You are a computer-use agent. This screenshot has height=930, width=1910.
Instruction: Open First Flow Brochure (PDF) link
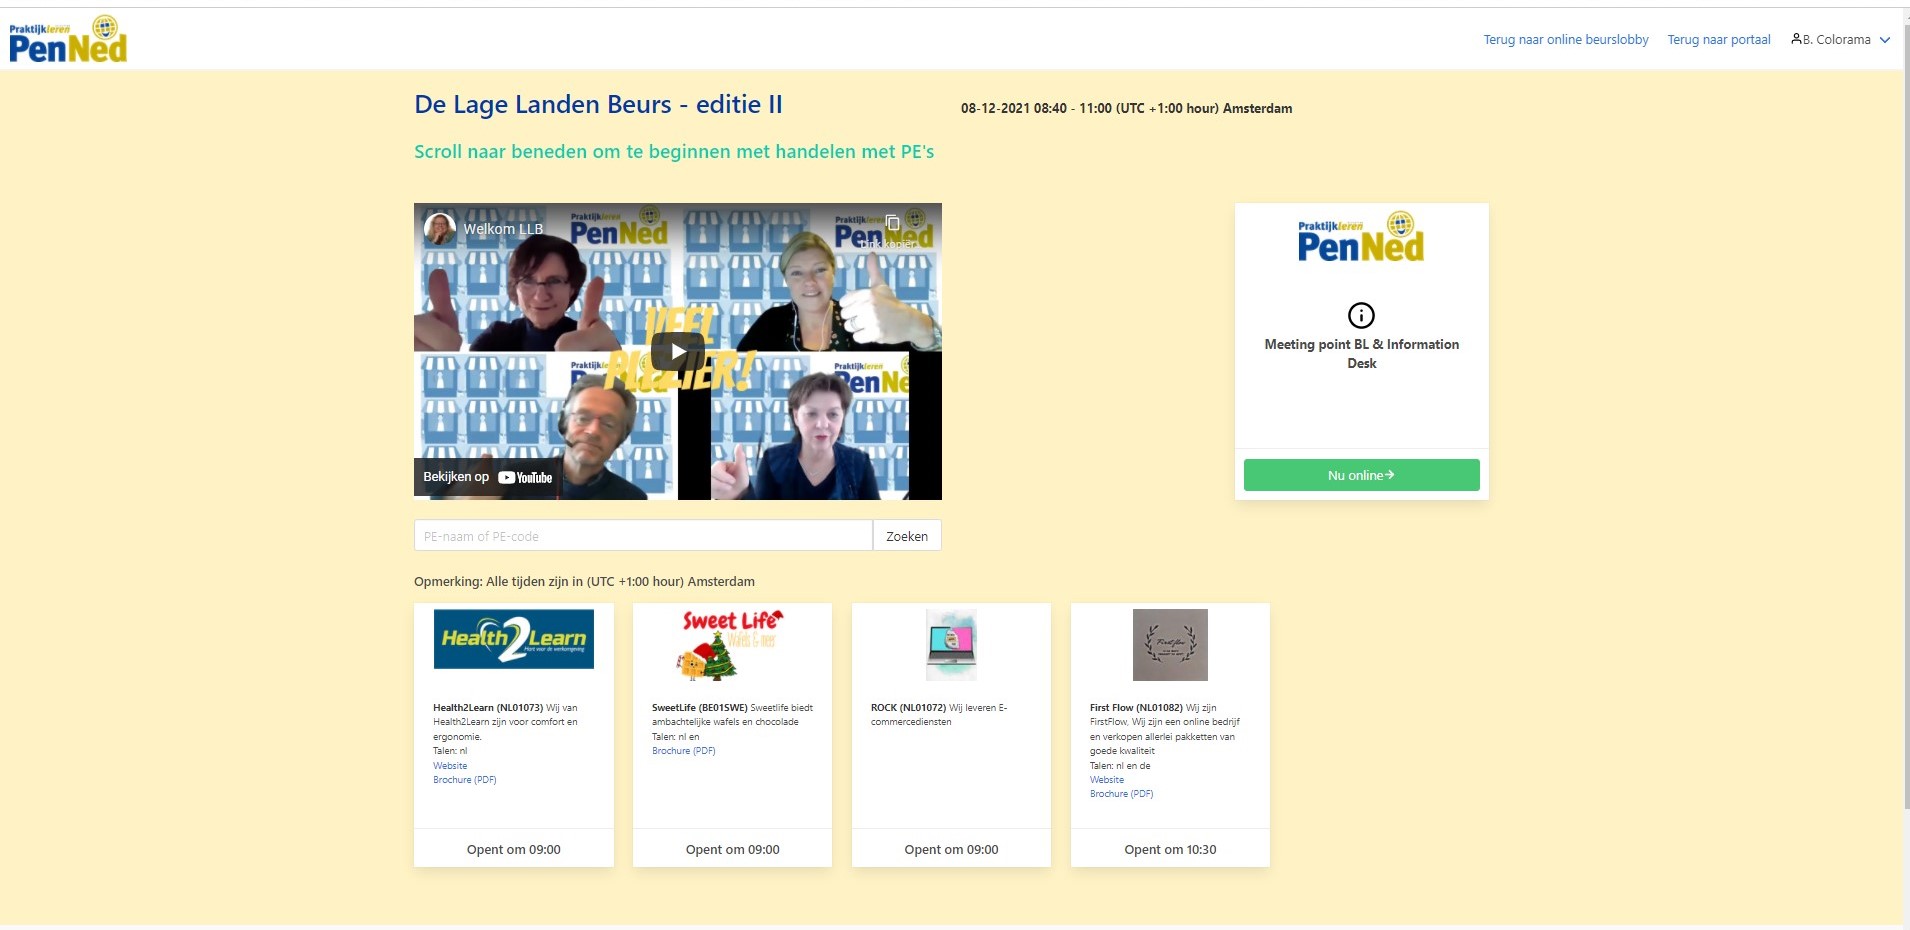point(1122,794)
